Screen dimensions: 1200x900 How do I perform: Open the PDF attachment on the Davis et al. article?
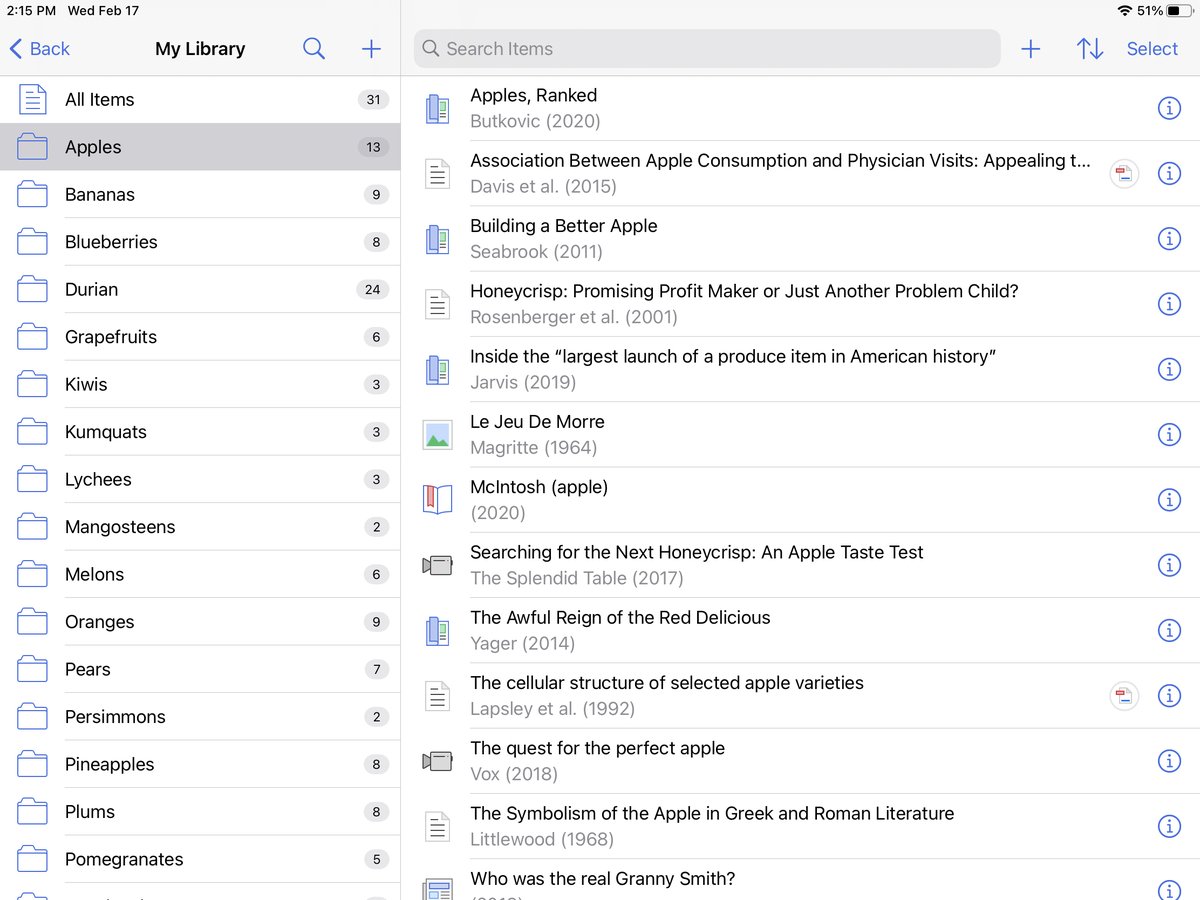tap(1123, 173)
